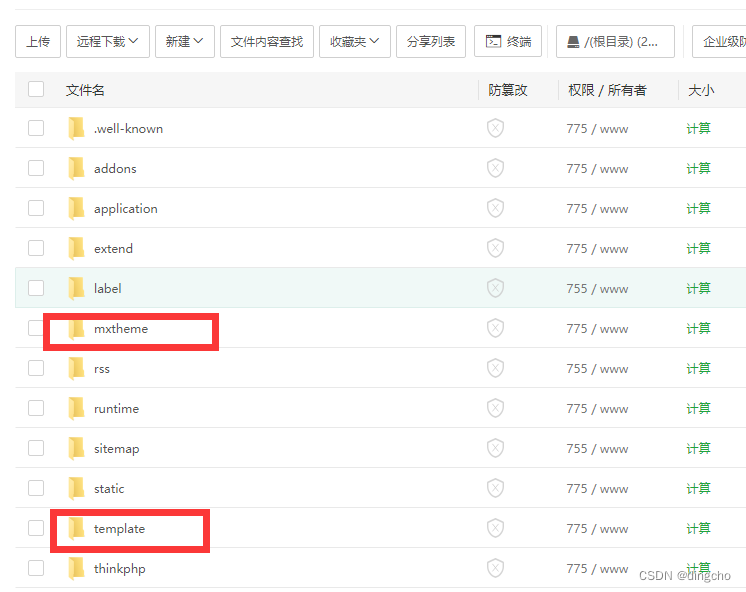Expand the 新建 dropdown menu
Image resolution: width=746 pixels, height=592 pixels.
(184, 41)
